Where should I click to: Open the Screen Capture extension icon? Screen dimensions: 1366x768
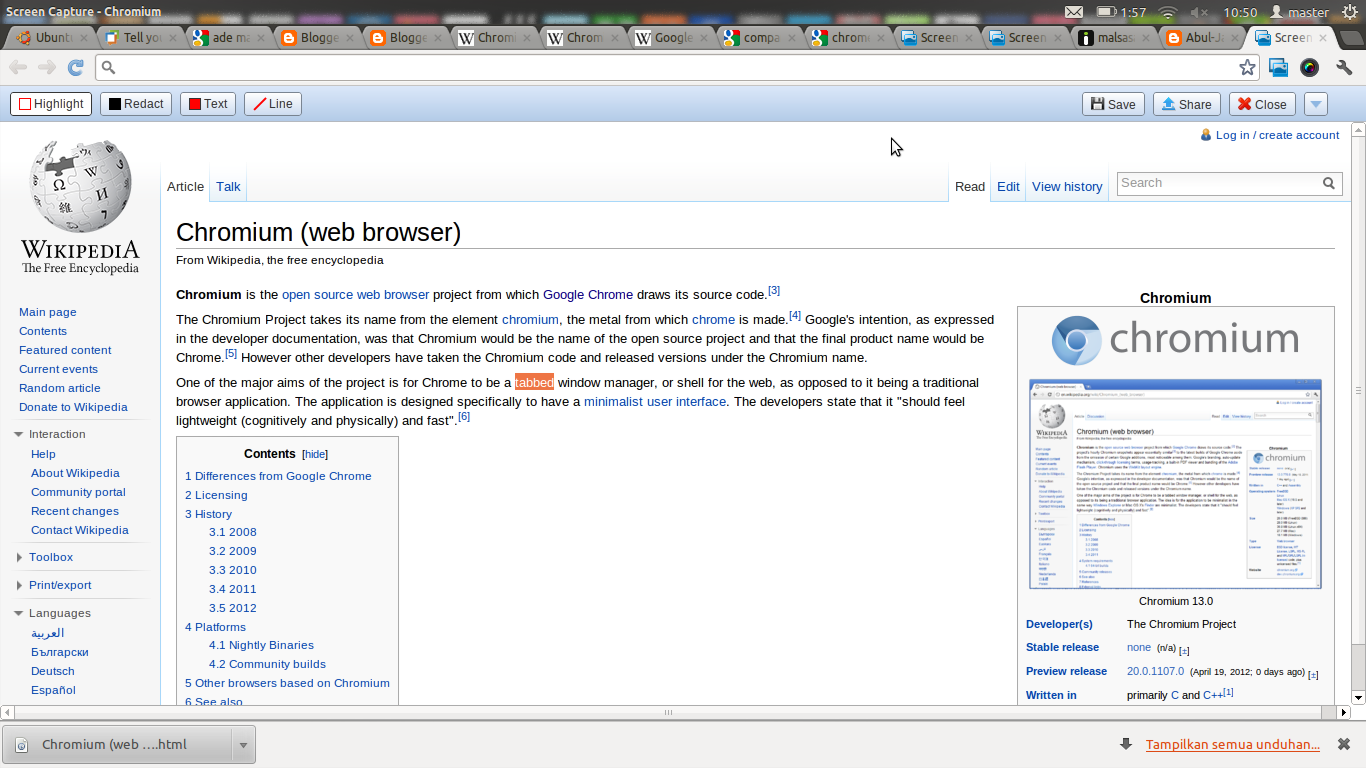click(1278, 67)
